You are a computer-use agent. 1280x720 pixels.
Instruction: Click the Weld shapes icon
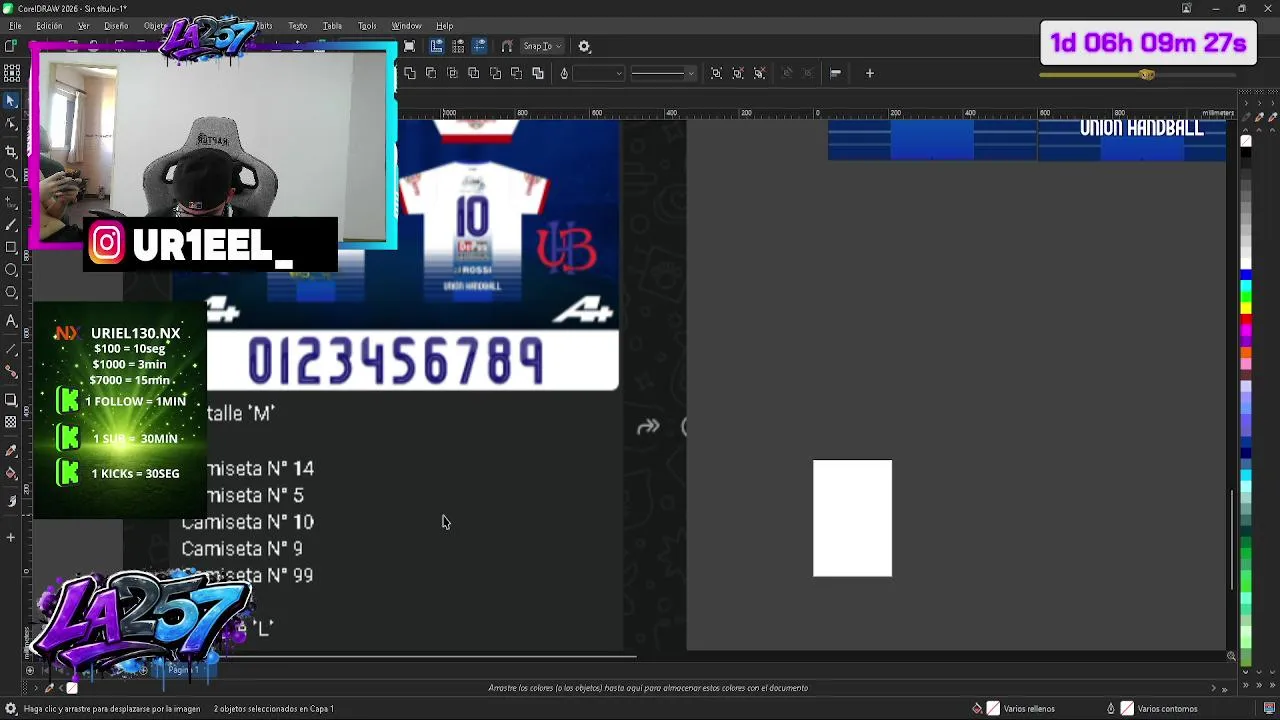[410, 73]
